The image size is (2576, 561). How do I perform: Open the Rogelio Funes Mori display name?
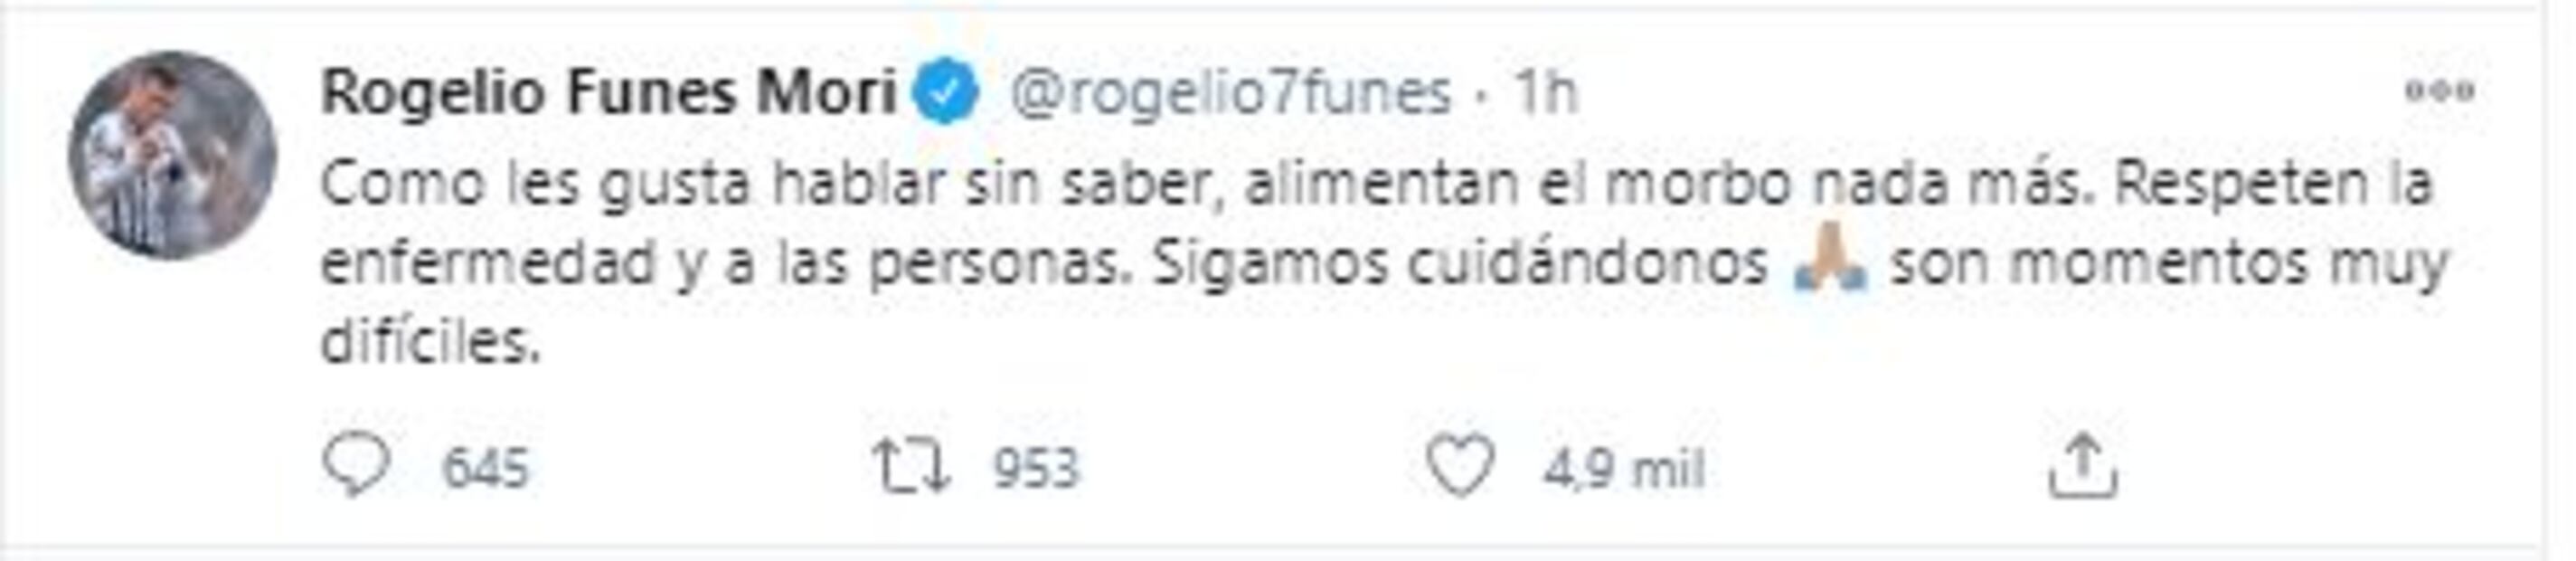(609, 94)
